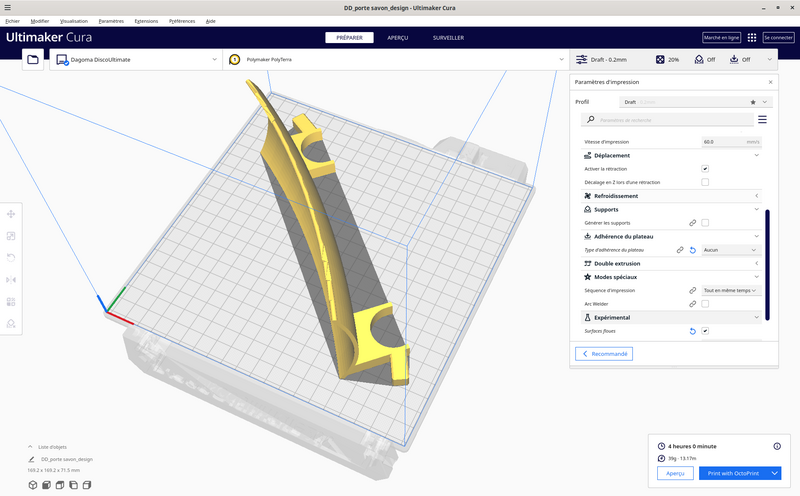The width and height of the screenshot is (800, 496).
Task: Click the Aperçu button near print time
Action: click(x=675, y=474)
